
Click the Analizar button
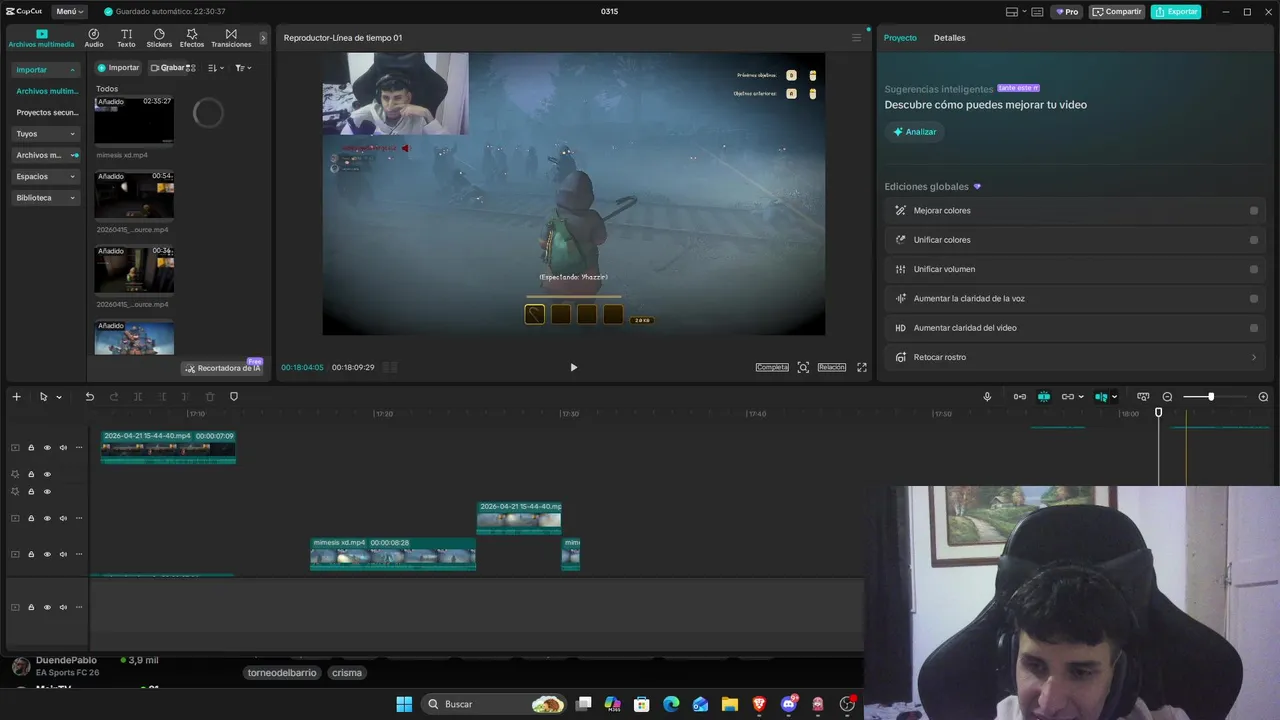(915, 132)
